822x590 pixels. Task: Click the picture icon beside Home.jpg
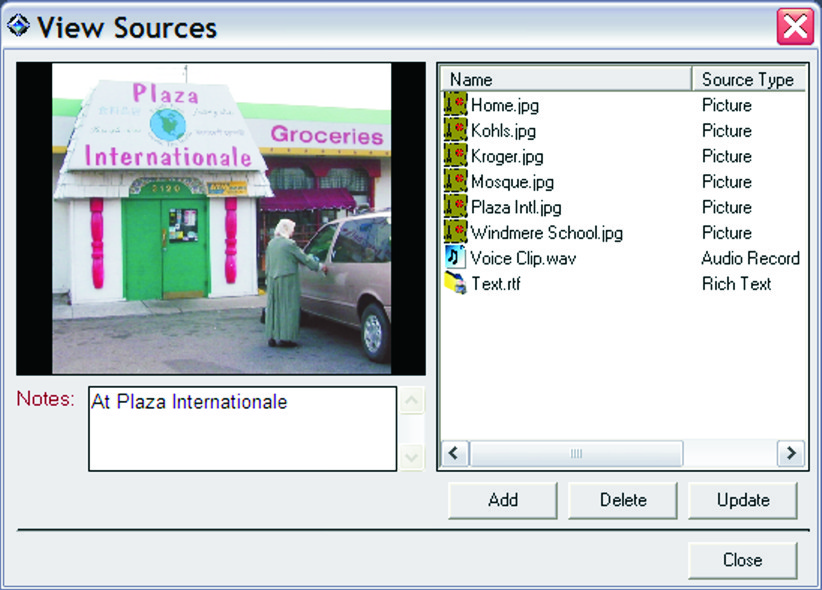[x=455, y=105]
